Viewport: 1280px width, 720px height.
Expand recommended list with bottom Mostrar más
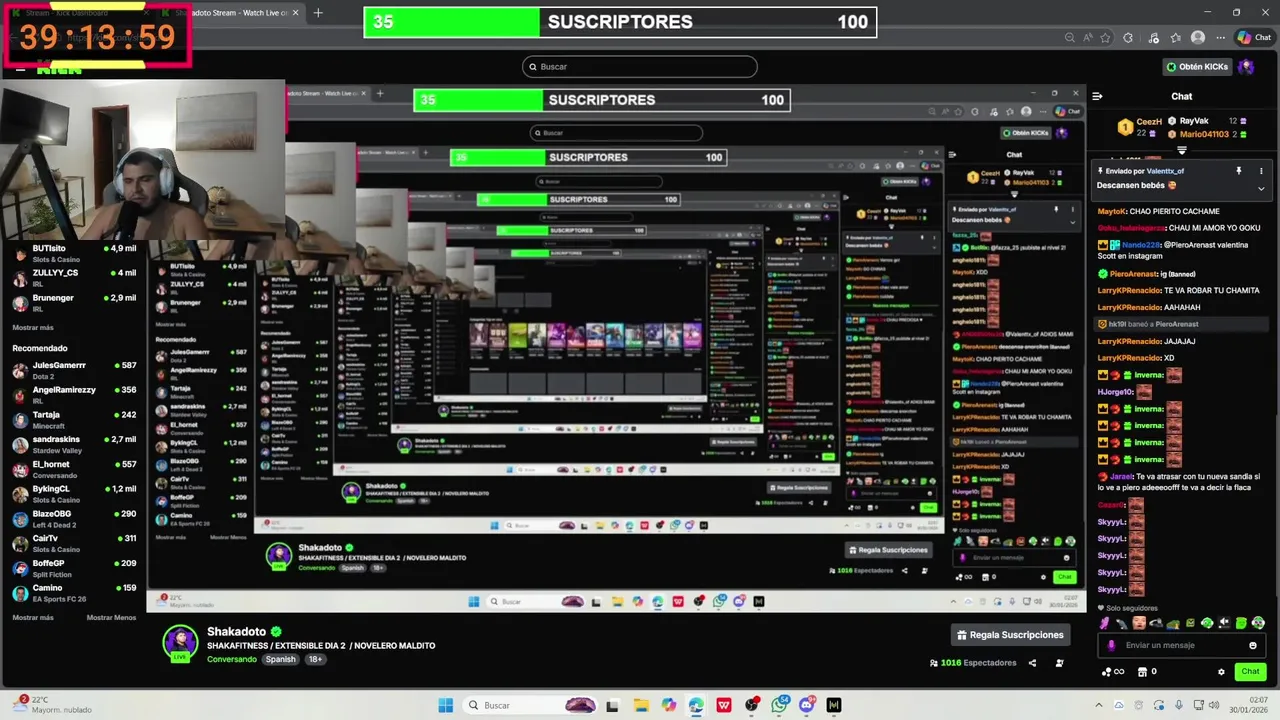(x=33, y=617)
